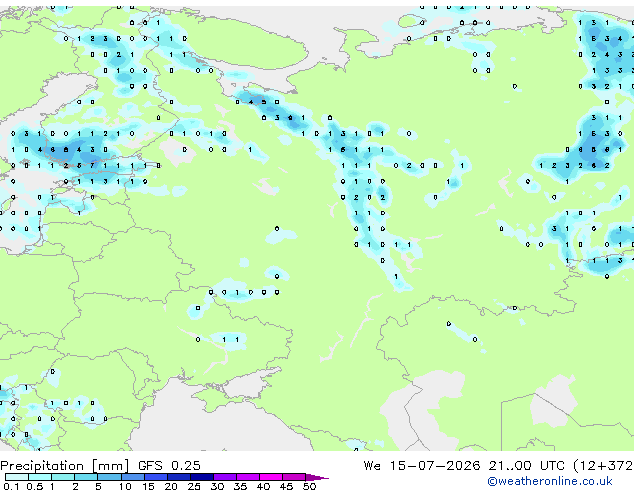Click the '30' legend scale label

217,486
